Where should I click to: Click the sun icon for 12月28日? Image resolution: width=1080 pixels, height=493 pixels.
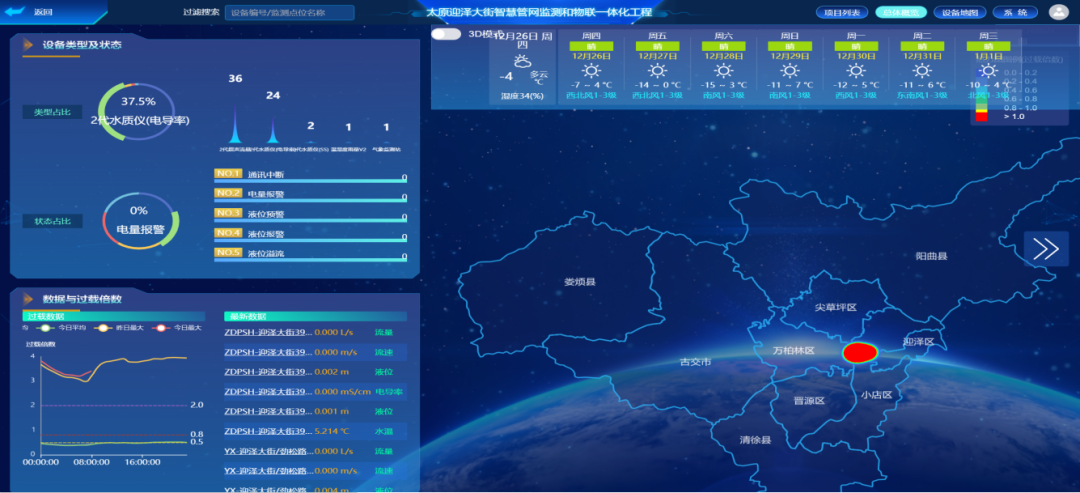723,70
